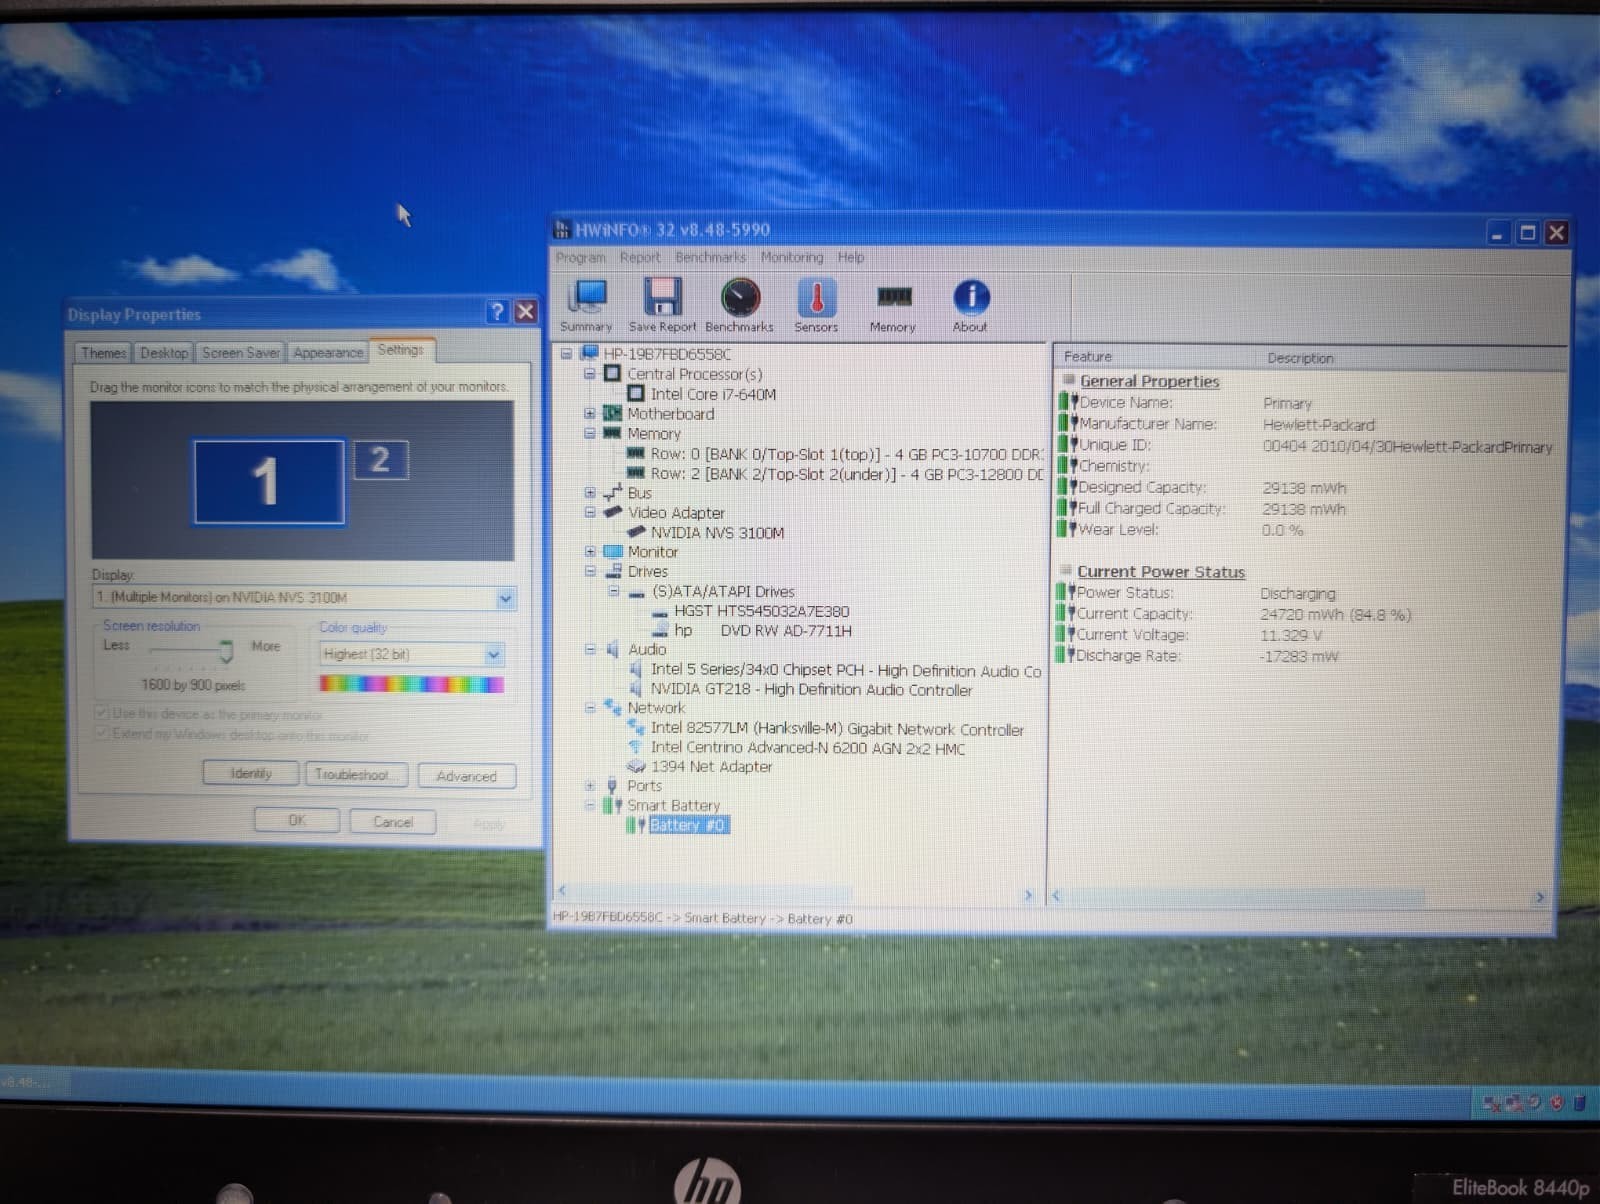Viewport: 1600px width, 1204px height.
Task: Click OK in Display Properties
Action: tap(297, 820)
